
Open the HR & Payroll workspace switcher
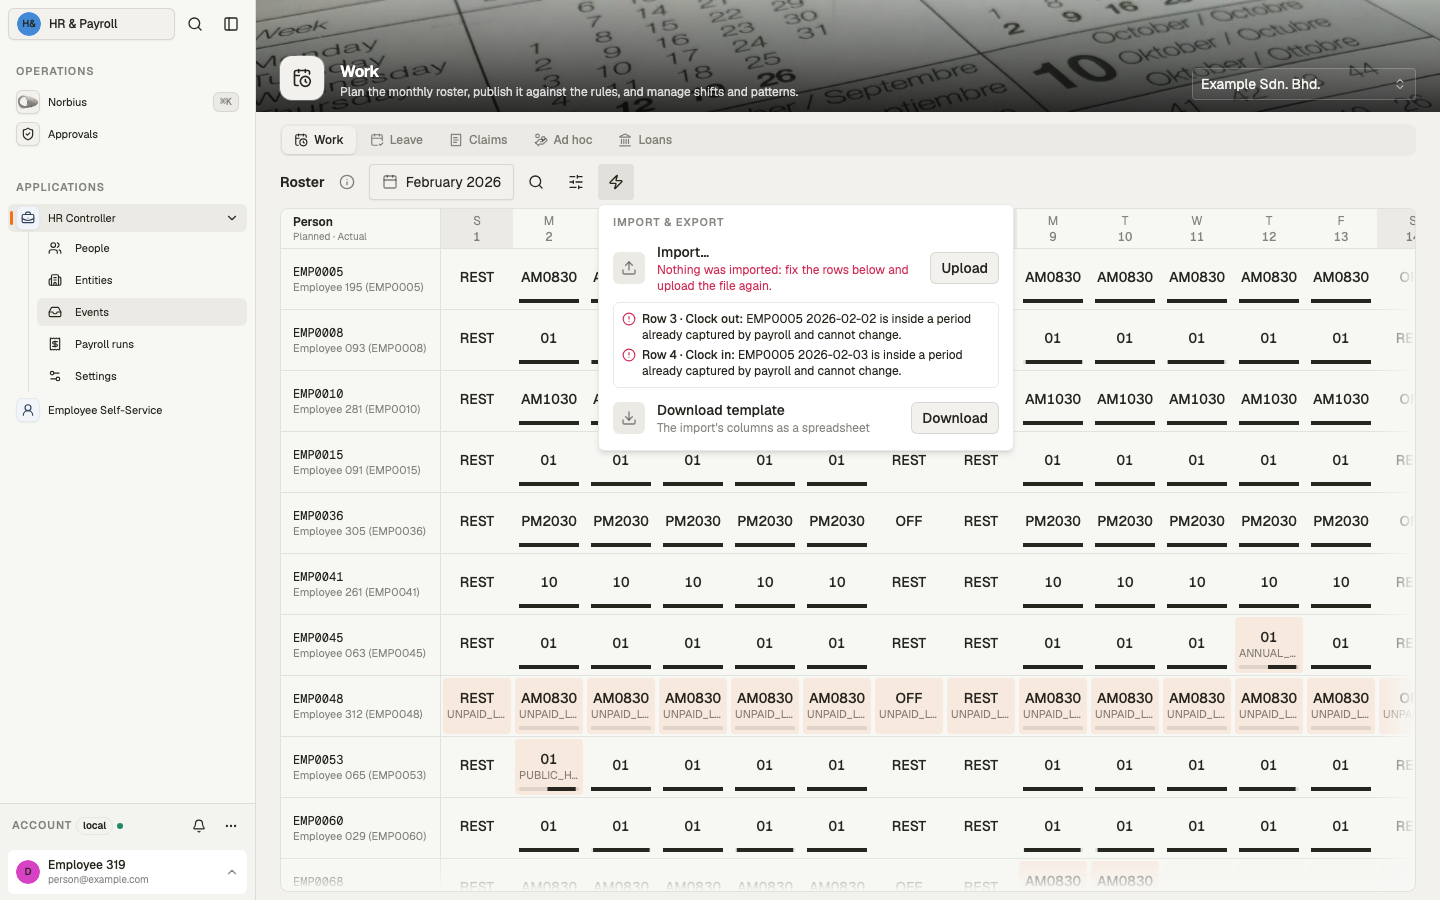(x=91, y=24)
